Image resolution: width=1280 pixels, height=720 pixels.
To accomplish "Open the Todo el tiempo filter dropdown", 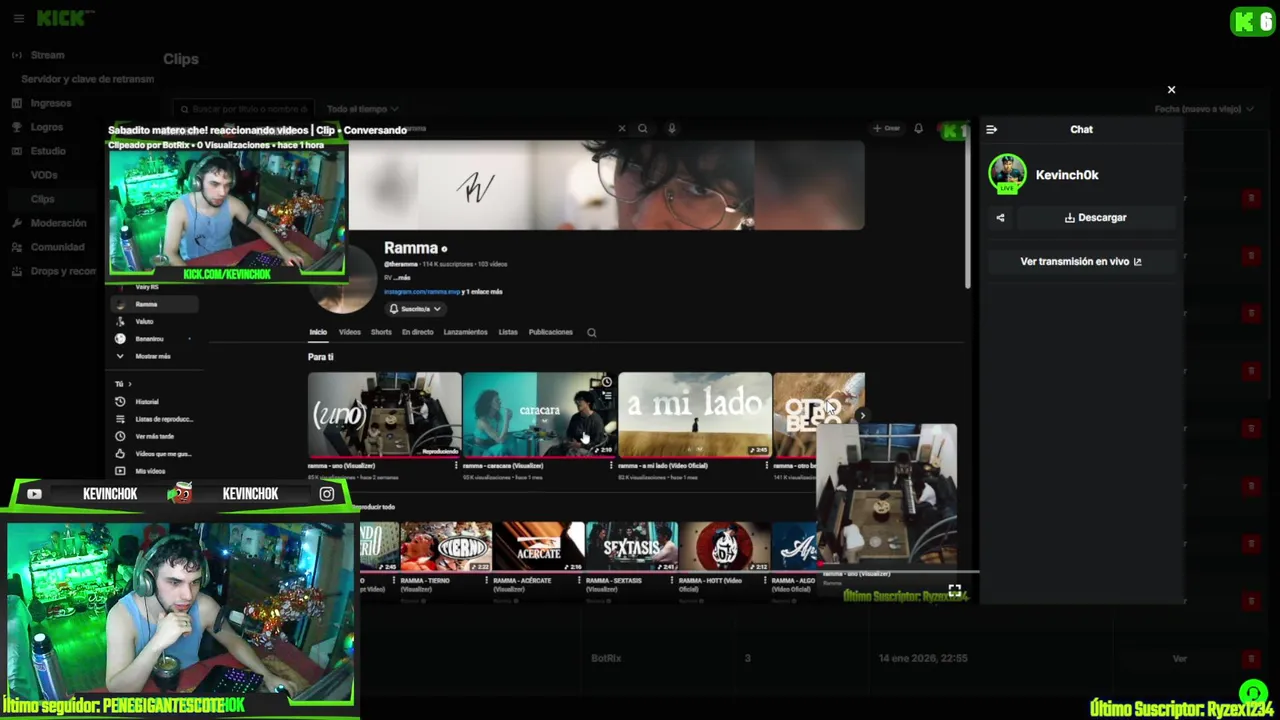I will click(x=362, y=109).
